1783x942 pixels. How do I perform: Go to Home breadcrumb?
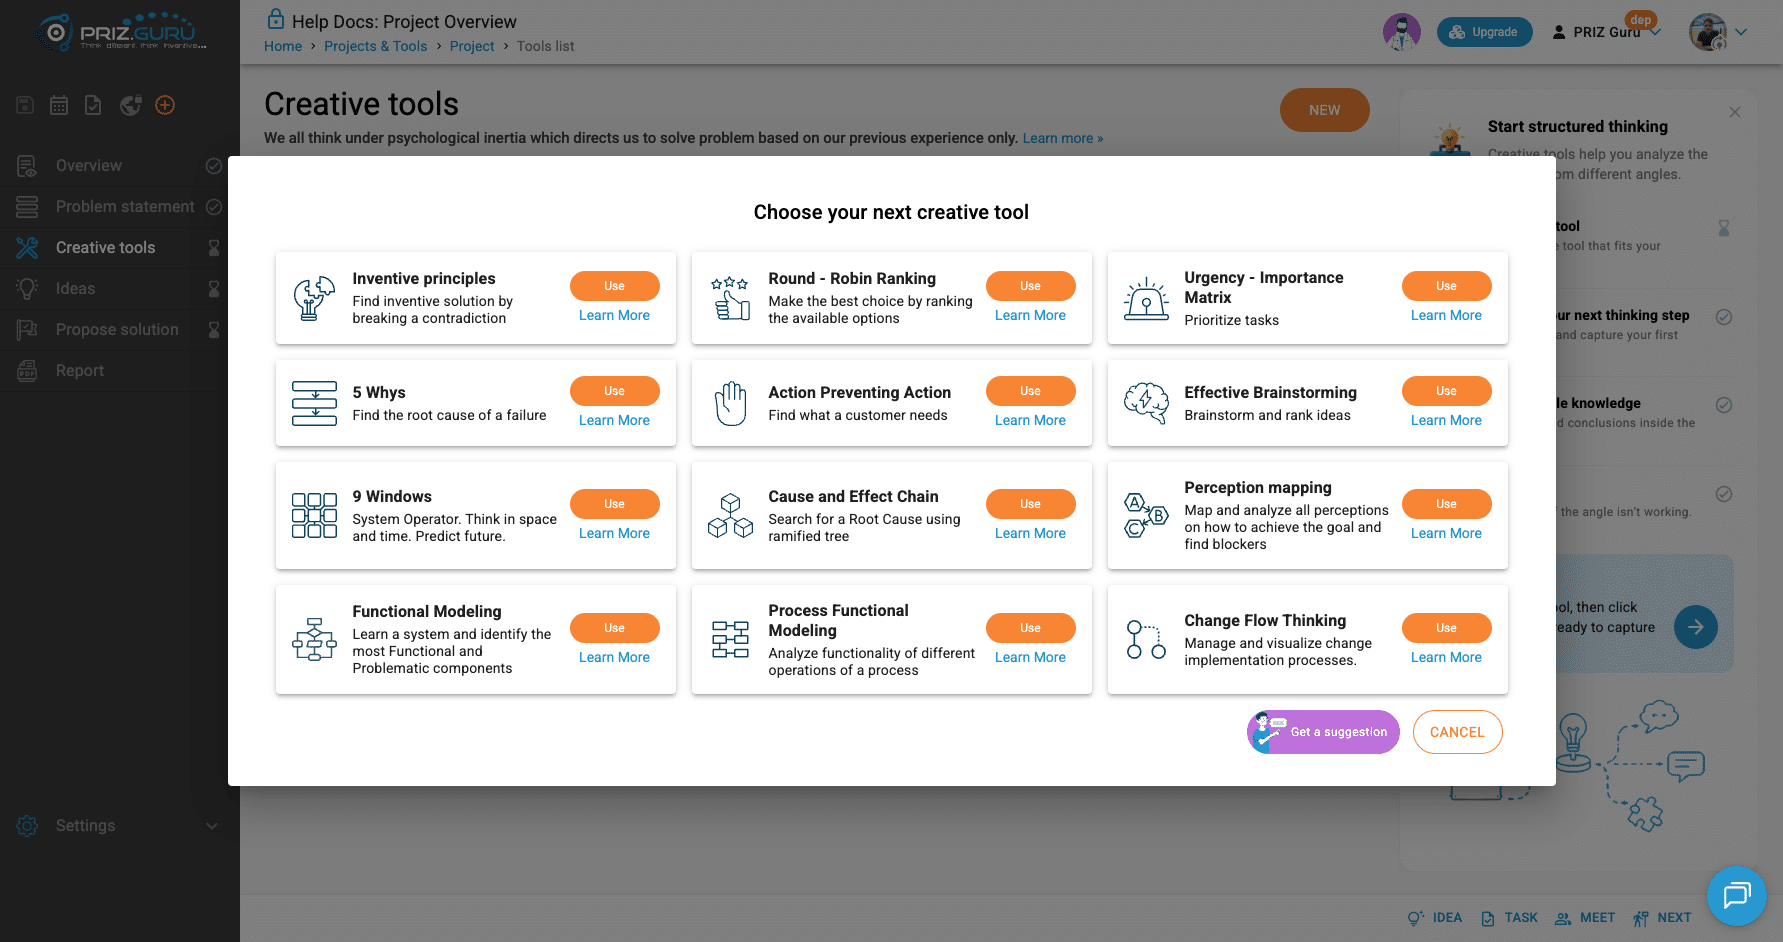283,46
